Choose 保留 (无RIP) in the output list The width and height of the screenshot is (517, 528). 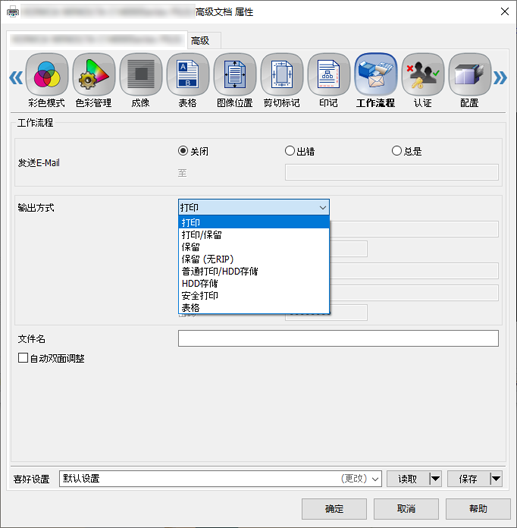tap(254, 259)
